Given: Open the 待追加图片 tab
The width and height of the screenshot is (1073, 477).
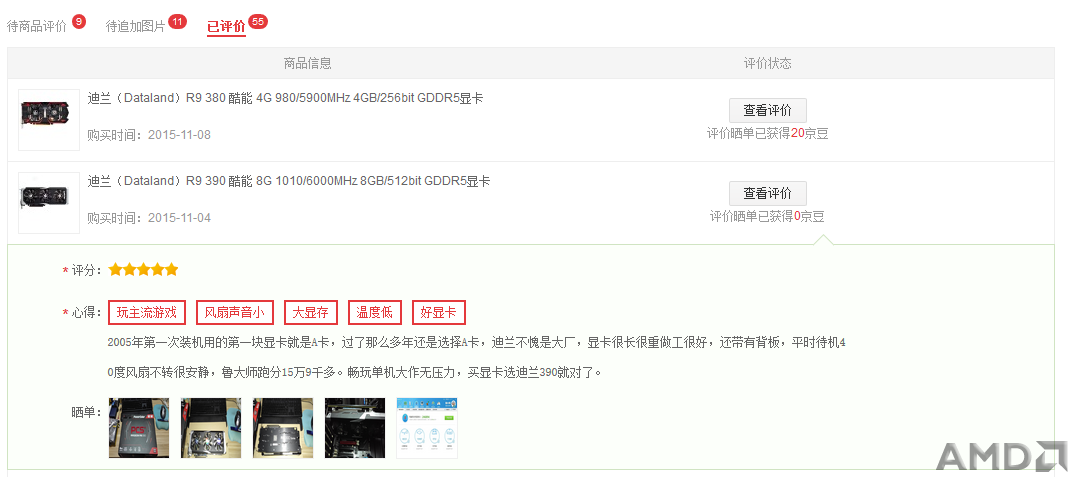Looking at the screenshot, I should (x=135, y=26).
